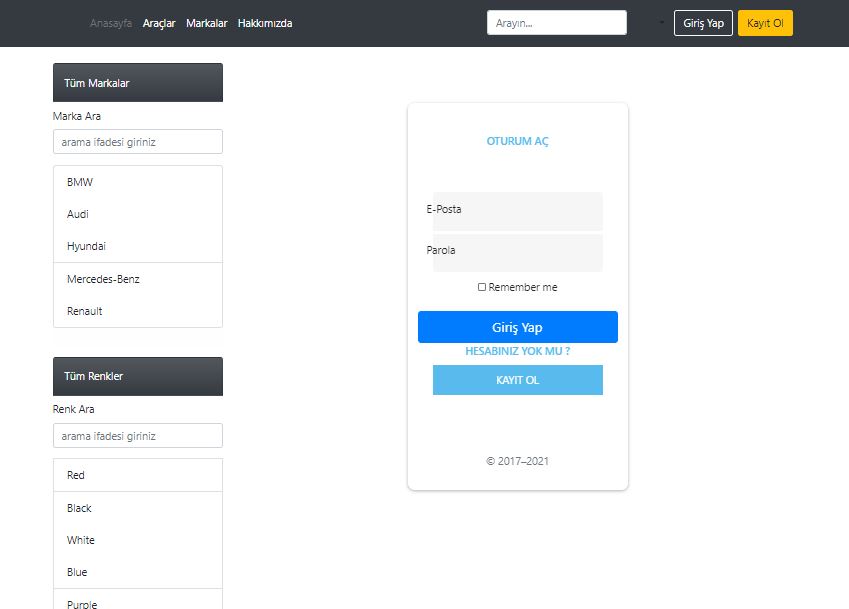Open the Anasayfa navigation item
This screenshot has width=849, height=609.
110,22
